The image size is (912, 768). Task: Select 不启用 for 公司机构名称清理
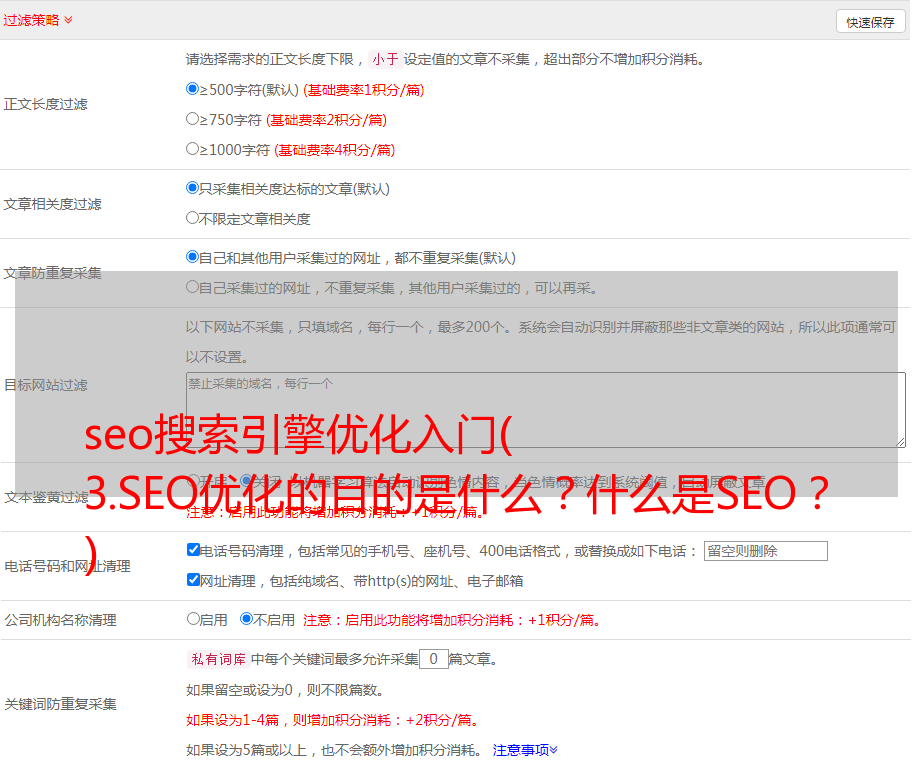coord(246,619)
